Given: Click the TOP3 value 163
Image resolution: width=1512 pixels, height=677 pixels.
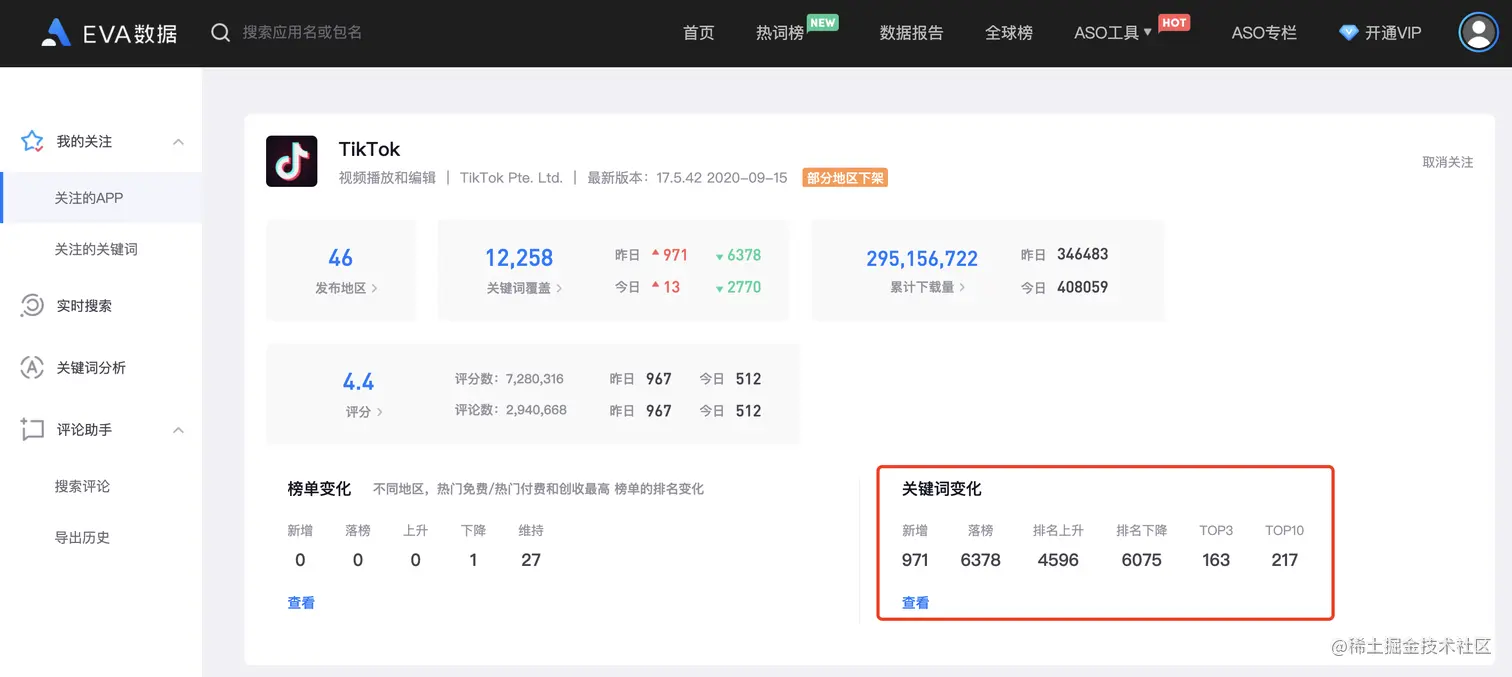Looking at the screenshot, I should click(1216, 560).
